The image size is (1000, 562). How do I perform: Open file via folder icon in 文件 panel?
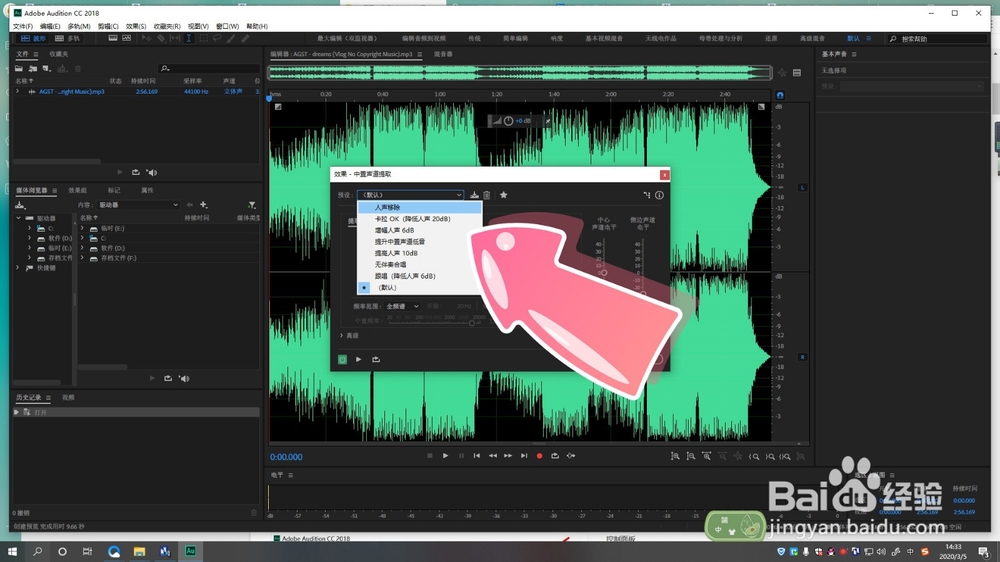[x=19, y=68]
